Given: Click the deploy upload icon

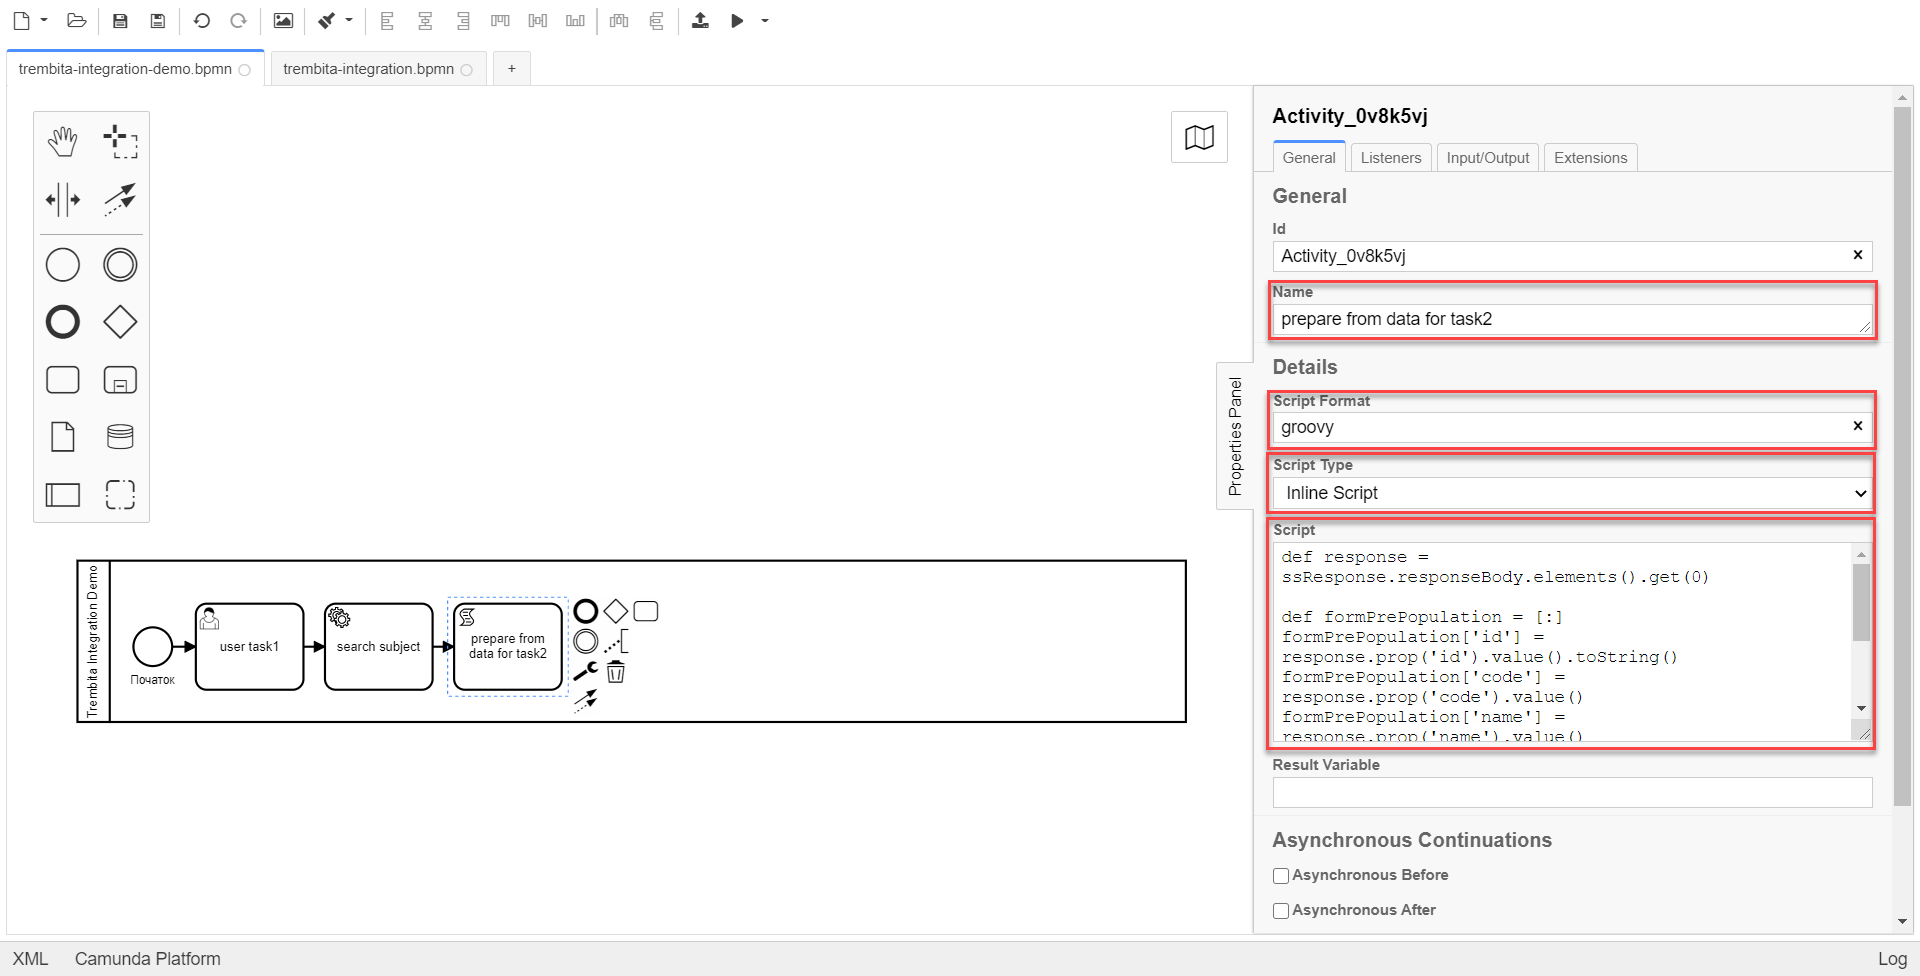Looking at the screenshot, I should coord(700,20).
